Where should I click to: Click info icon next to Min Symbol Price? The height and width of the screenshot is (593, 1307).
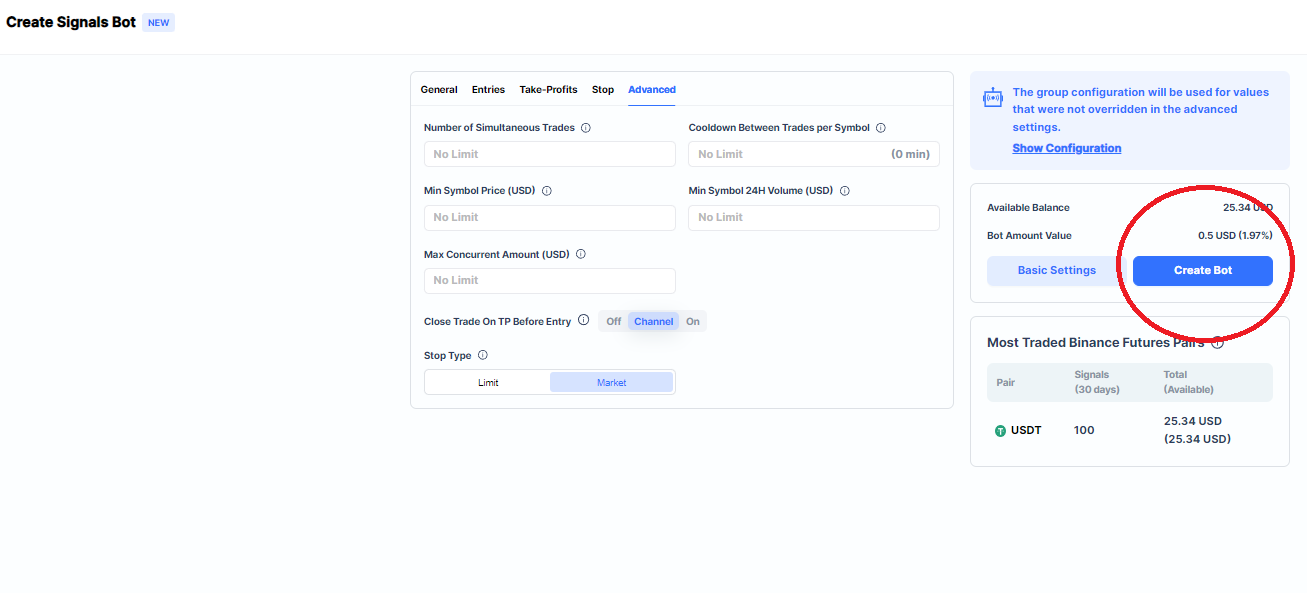547,191
